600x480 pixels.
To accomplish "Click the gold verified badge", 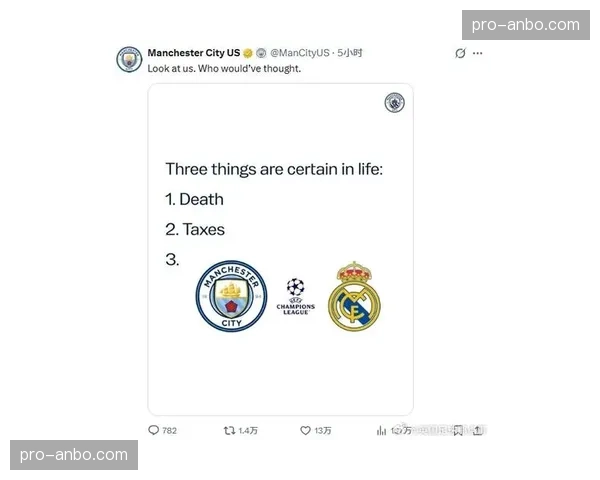I will (248, 53).
